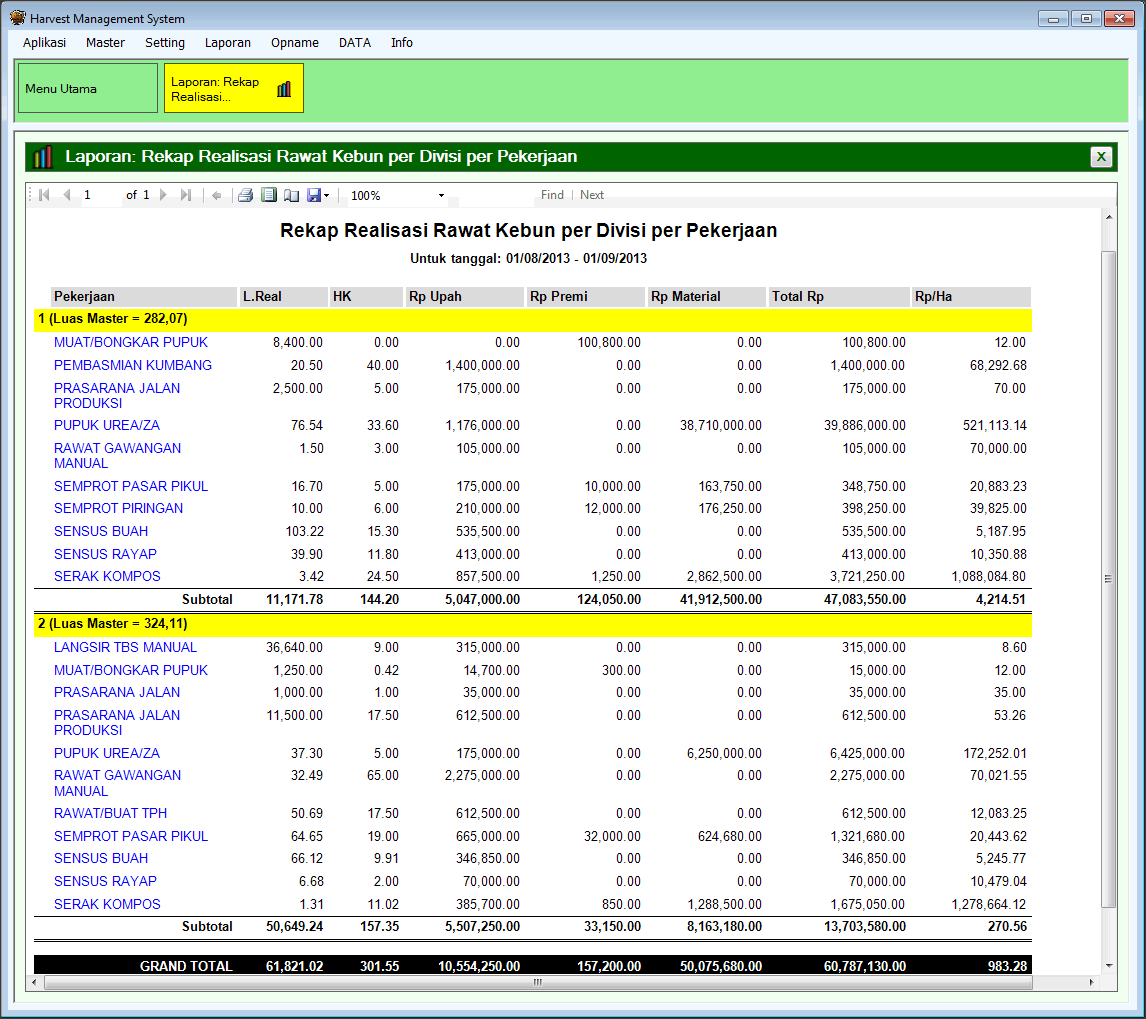Click horizontal scrollbar right arrow
Viewport: 1146px width, 1019px height.
tap(1092, 982)
